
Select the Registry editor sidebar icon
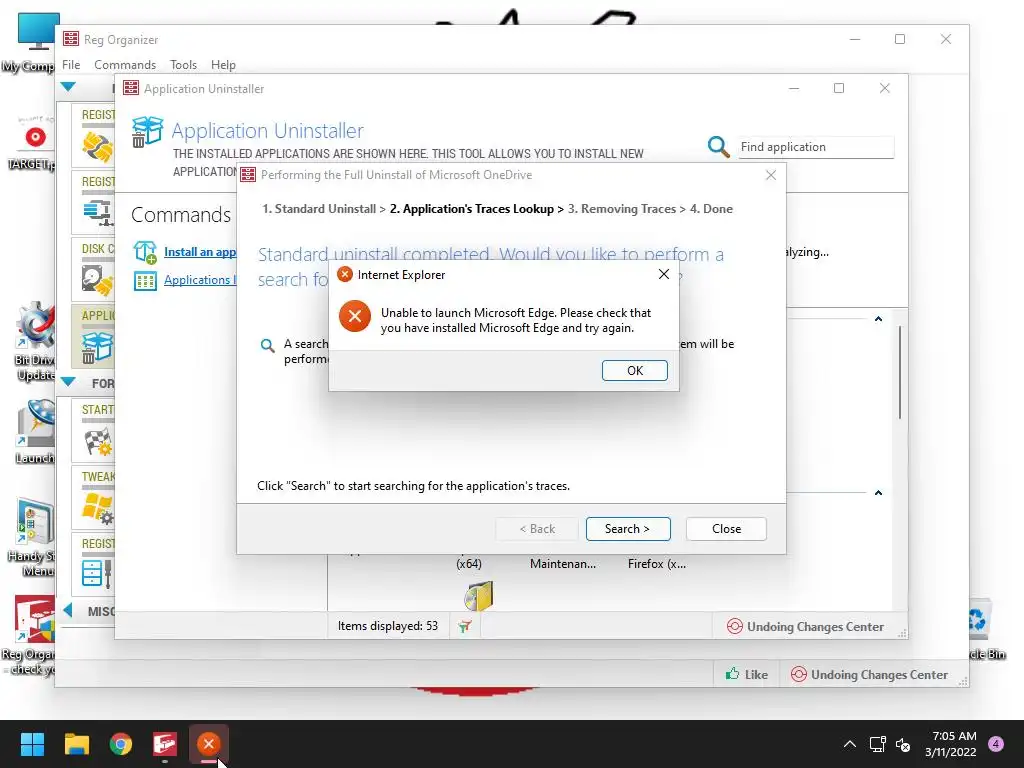coord(97,573)
